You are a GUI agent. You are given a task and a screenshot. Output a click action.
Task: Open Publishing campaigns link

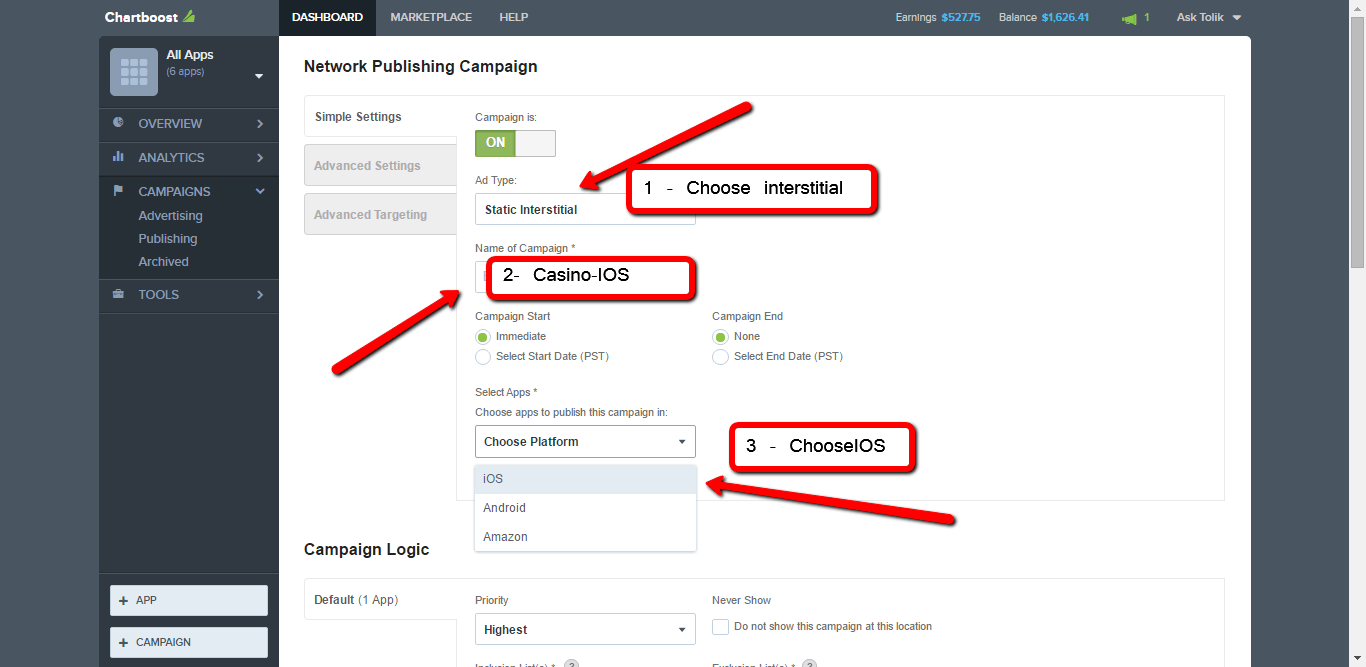pos(168,239)
